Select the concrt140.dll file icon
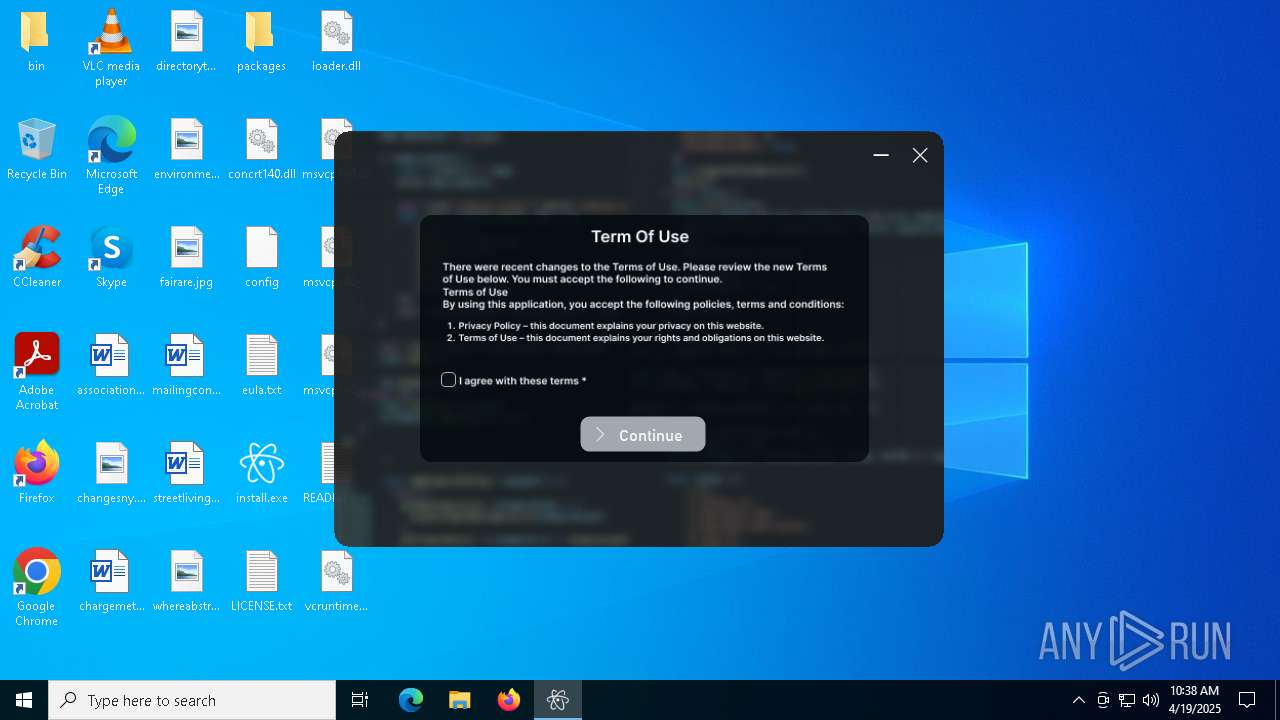This screenshot has height=720, width=1280. click(x=261, y=150)
